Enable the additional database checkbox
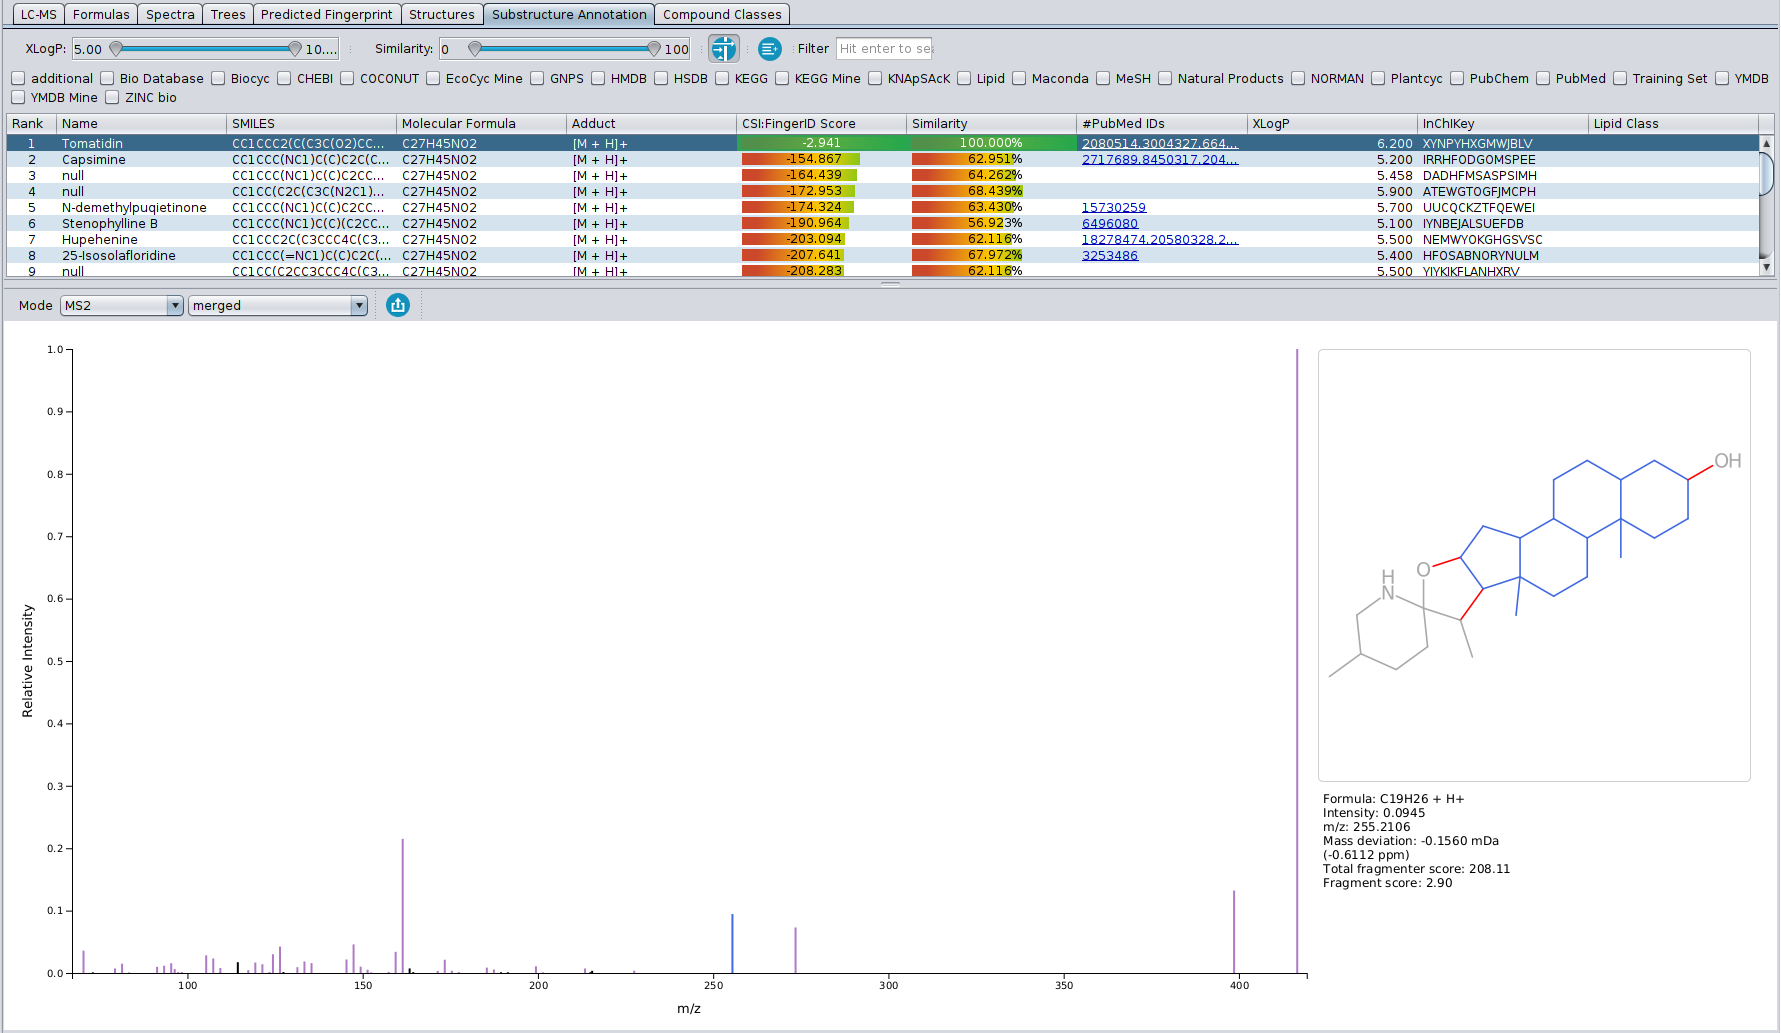 coord(18,78)
